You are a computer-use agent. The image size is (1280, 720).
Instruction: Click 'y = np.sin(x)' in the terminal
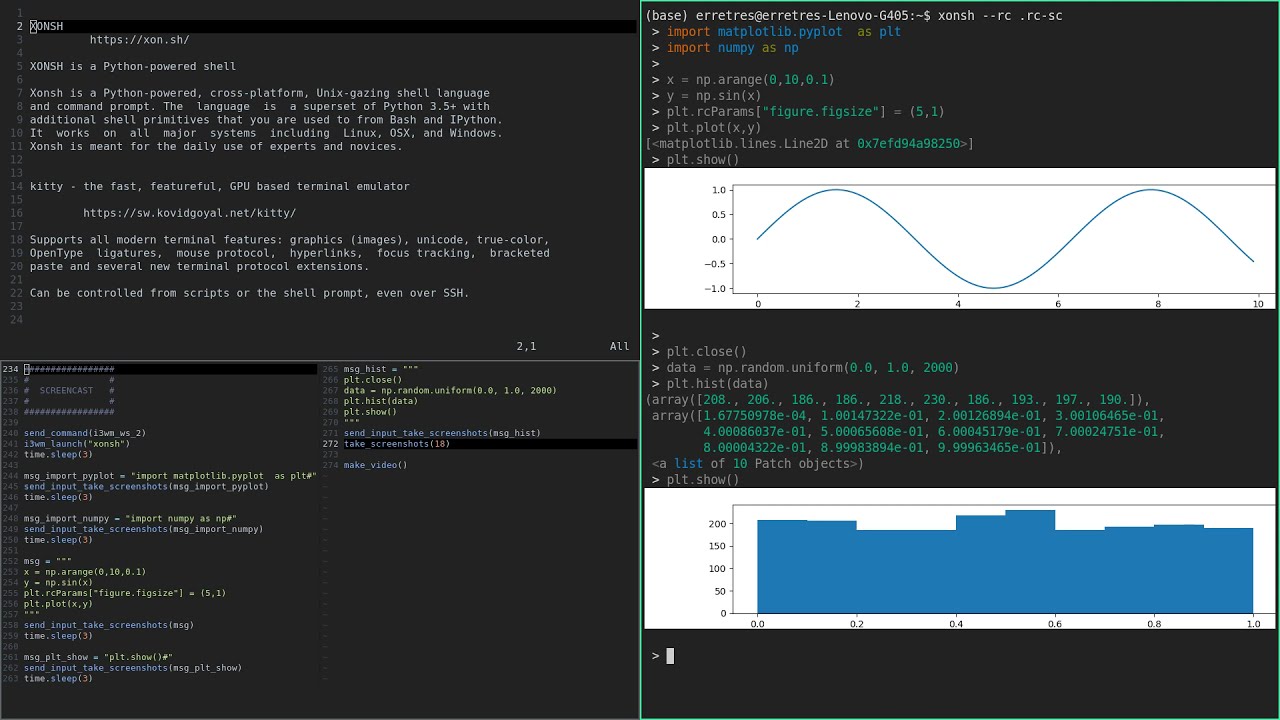click(714, 96)
